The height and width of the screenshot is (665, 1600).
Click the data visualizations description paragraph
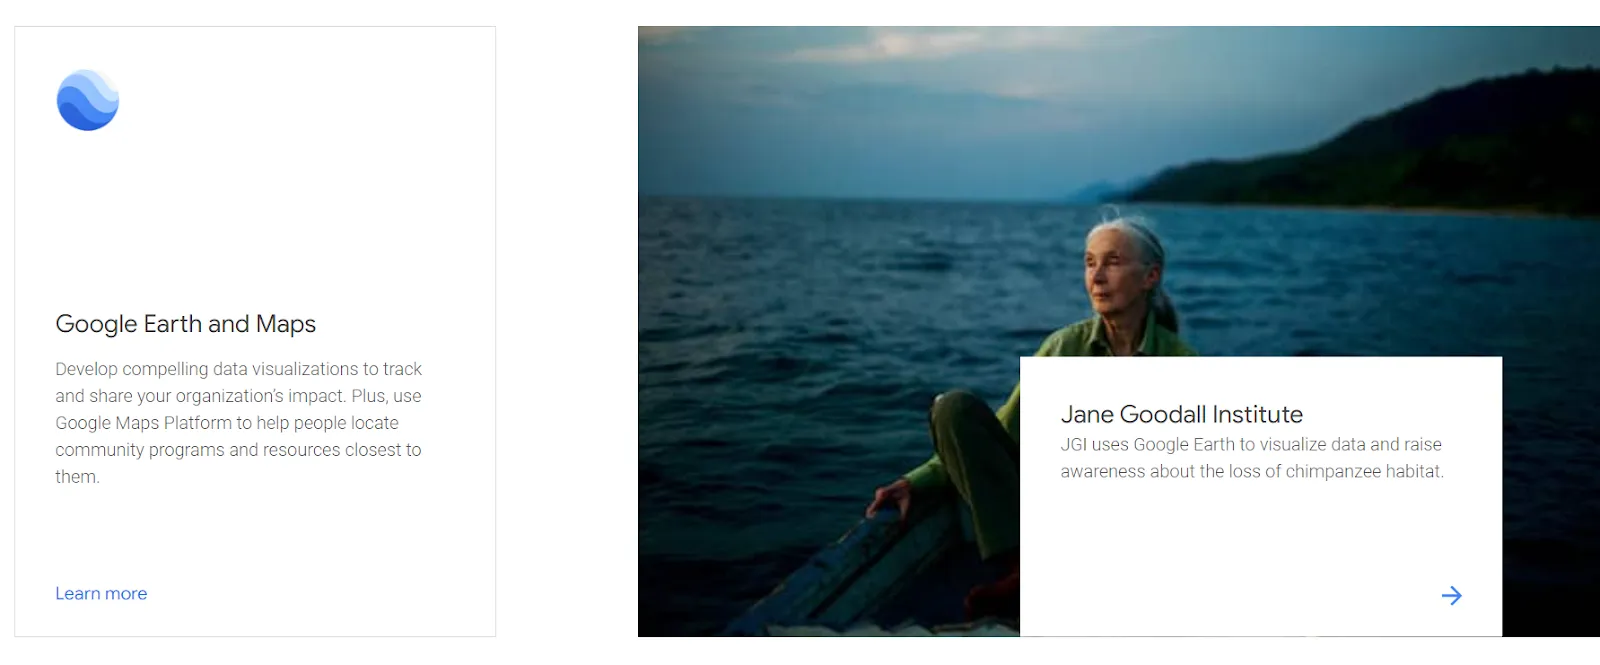click(x=239, y=423)
